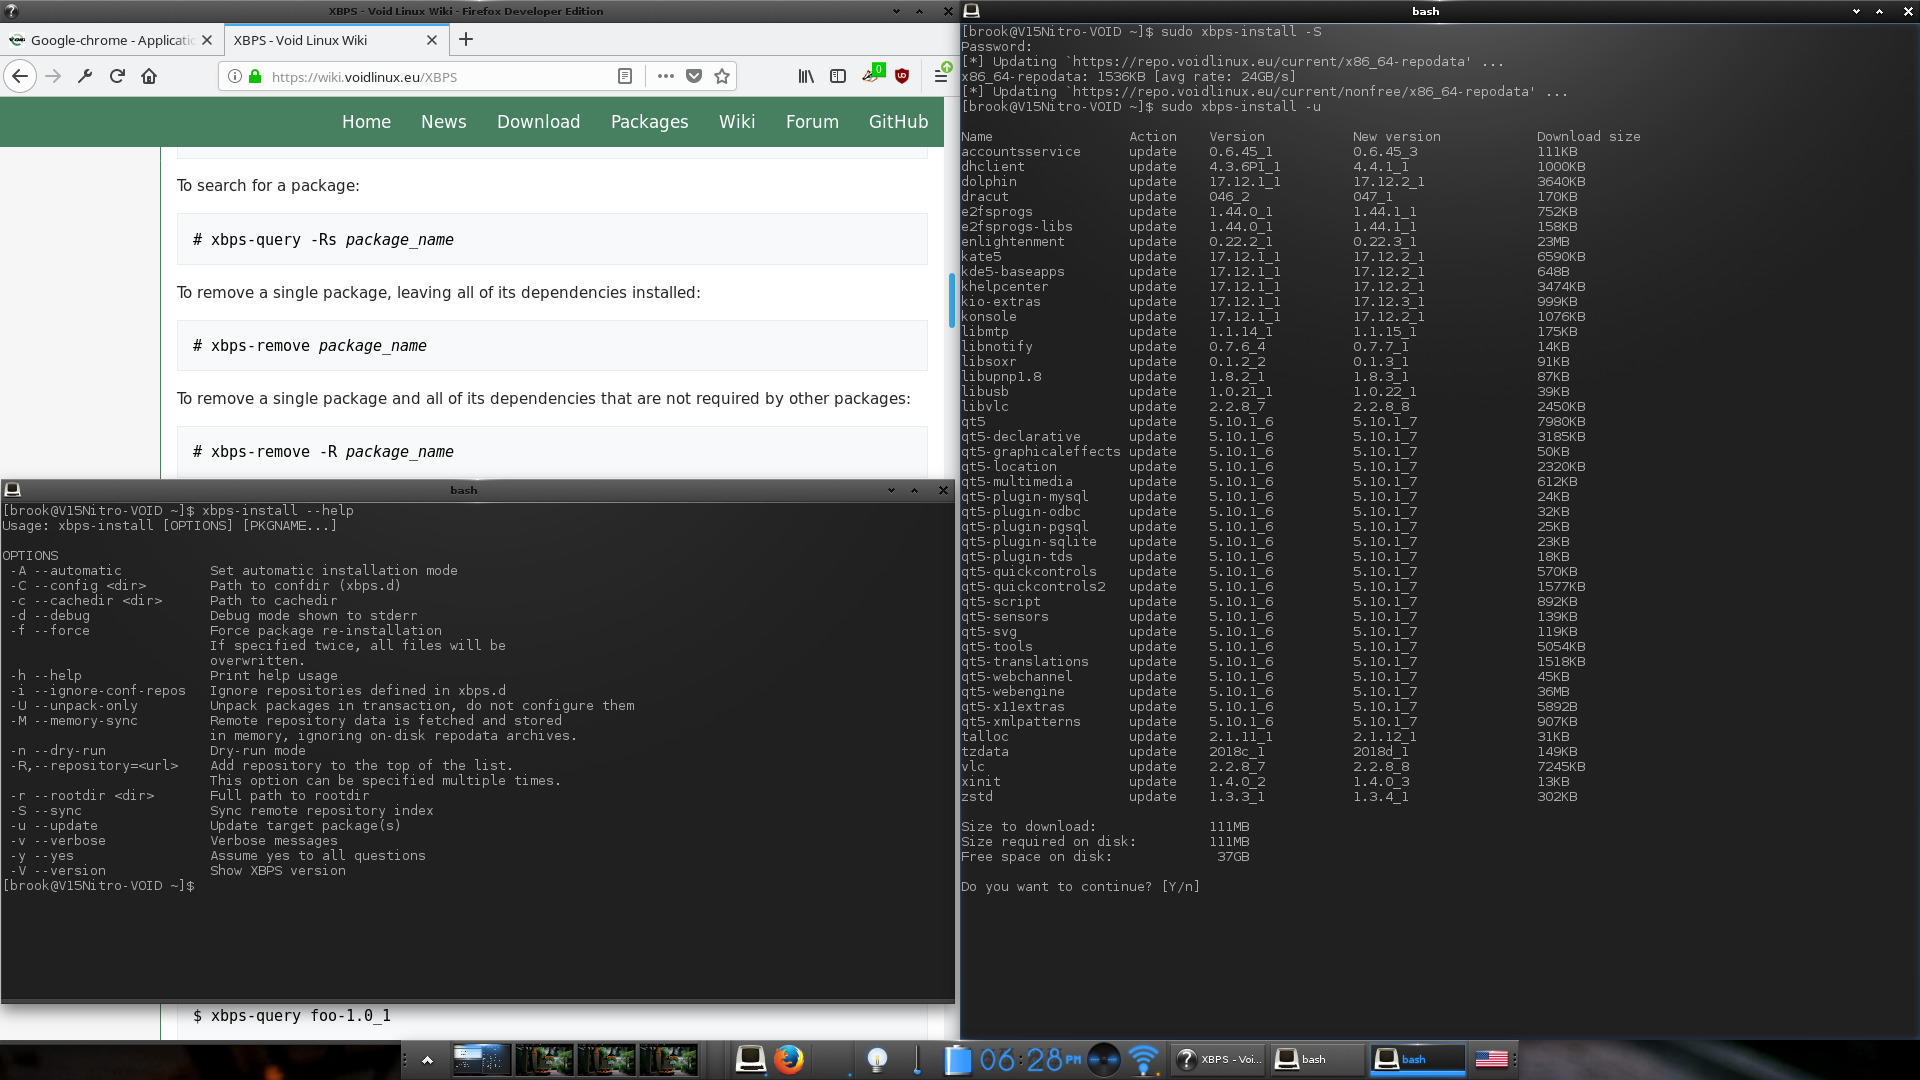This screenshot has width=1920, height=1080.
Task: Toggle Firefox sidebar view
Action: coord(838,76)
